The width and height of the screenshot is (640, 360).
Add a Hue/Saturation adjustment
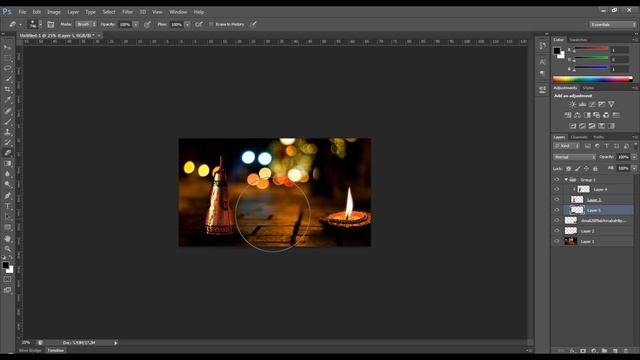pos(568,115)
